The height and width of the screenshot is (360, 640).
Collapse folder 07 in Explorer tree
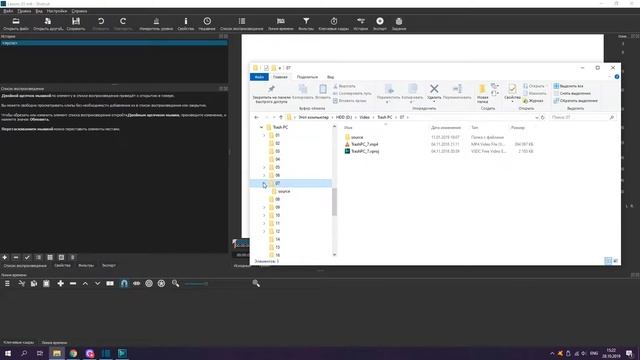pyautogui.click(x=264, y=183)
